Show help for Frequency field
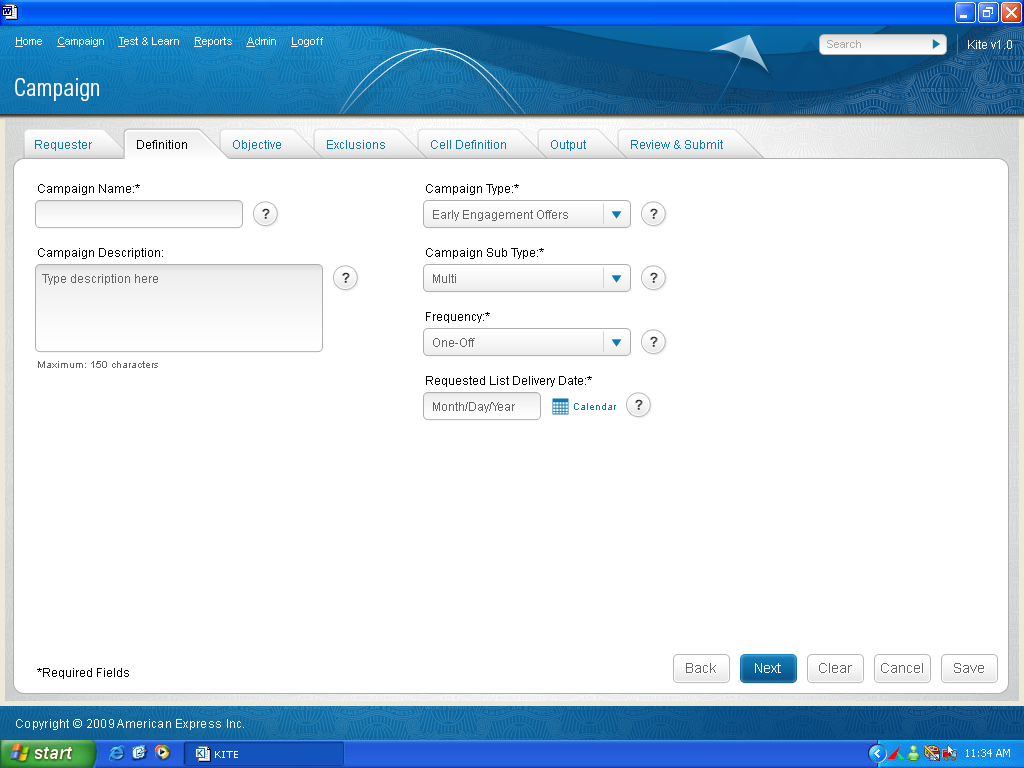Viewport: 1024px width, 768px height. (653, 342)
